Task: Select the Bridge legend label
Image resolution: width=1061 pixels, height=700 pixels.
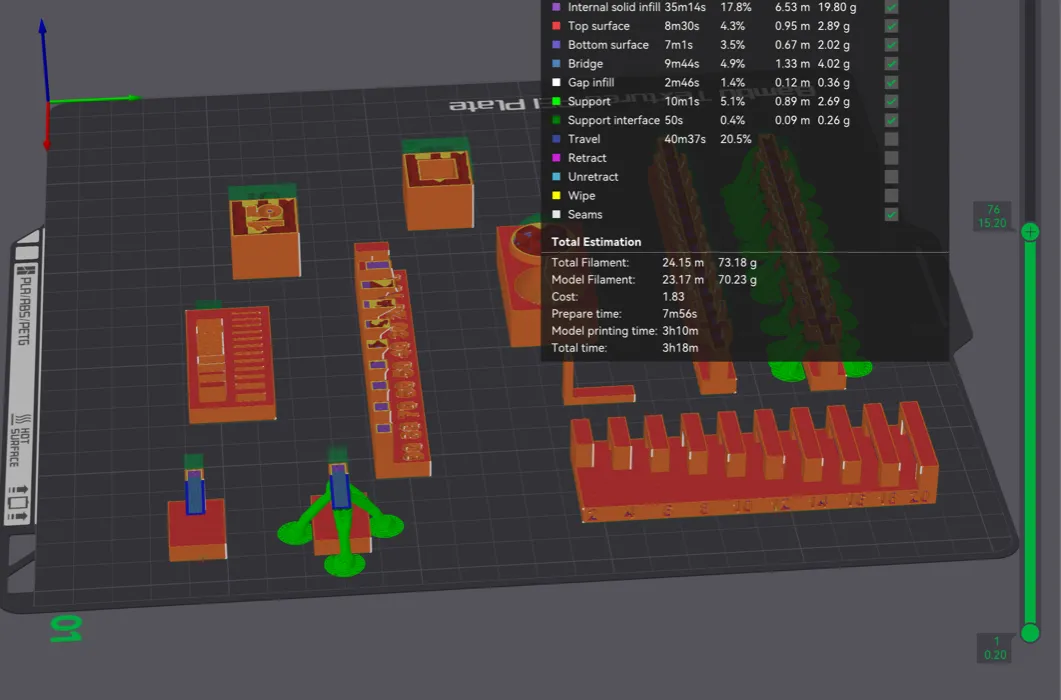Action: tap(585, 64)
